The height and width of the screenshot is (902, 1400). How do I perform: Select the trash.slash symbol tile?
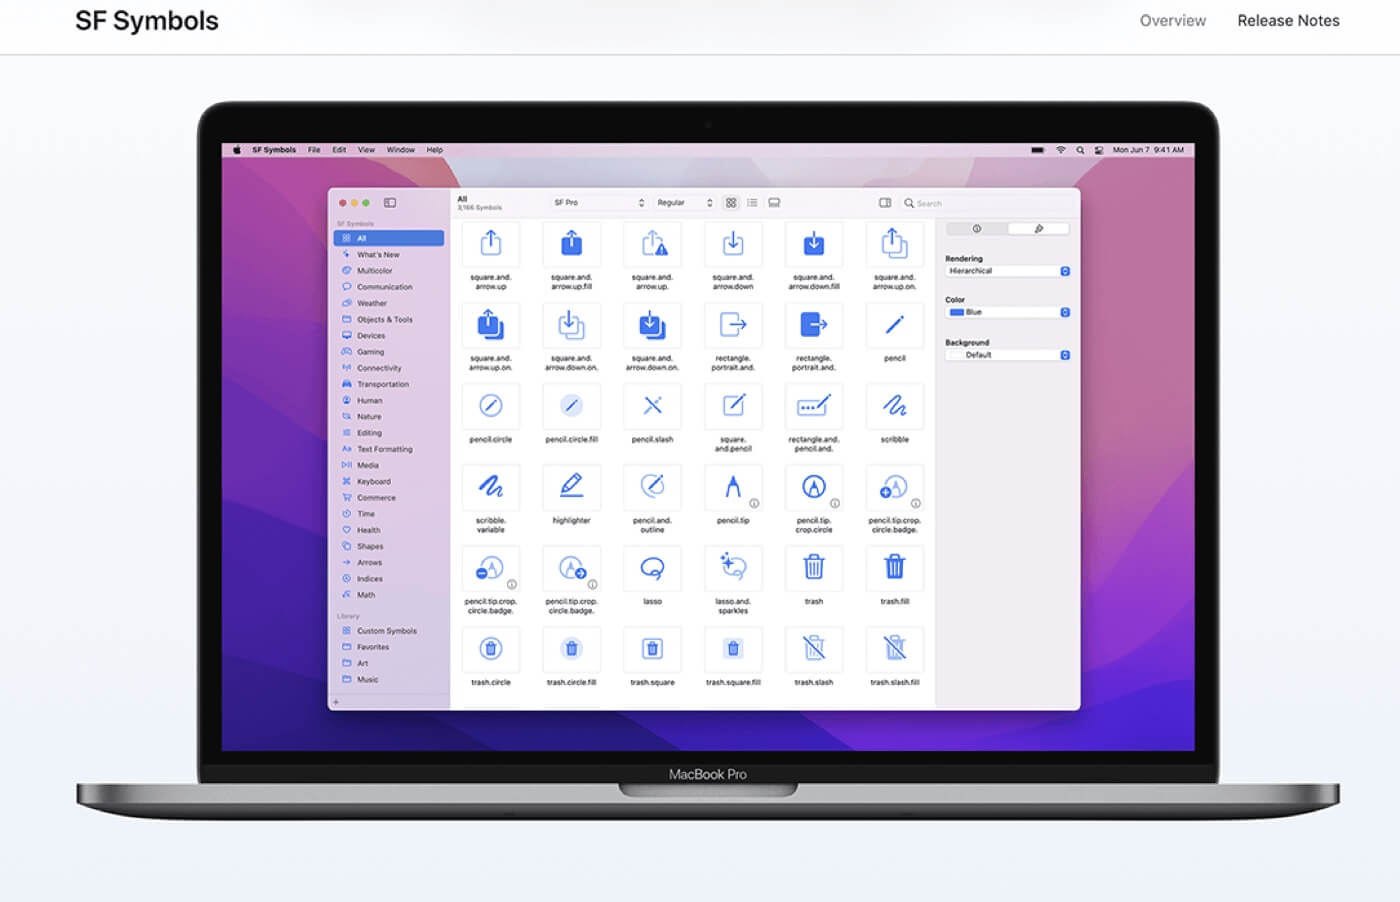(x=813, y=649)
